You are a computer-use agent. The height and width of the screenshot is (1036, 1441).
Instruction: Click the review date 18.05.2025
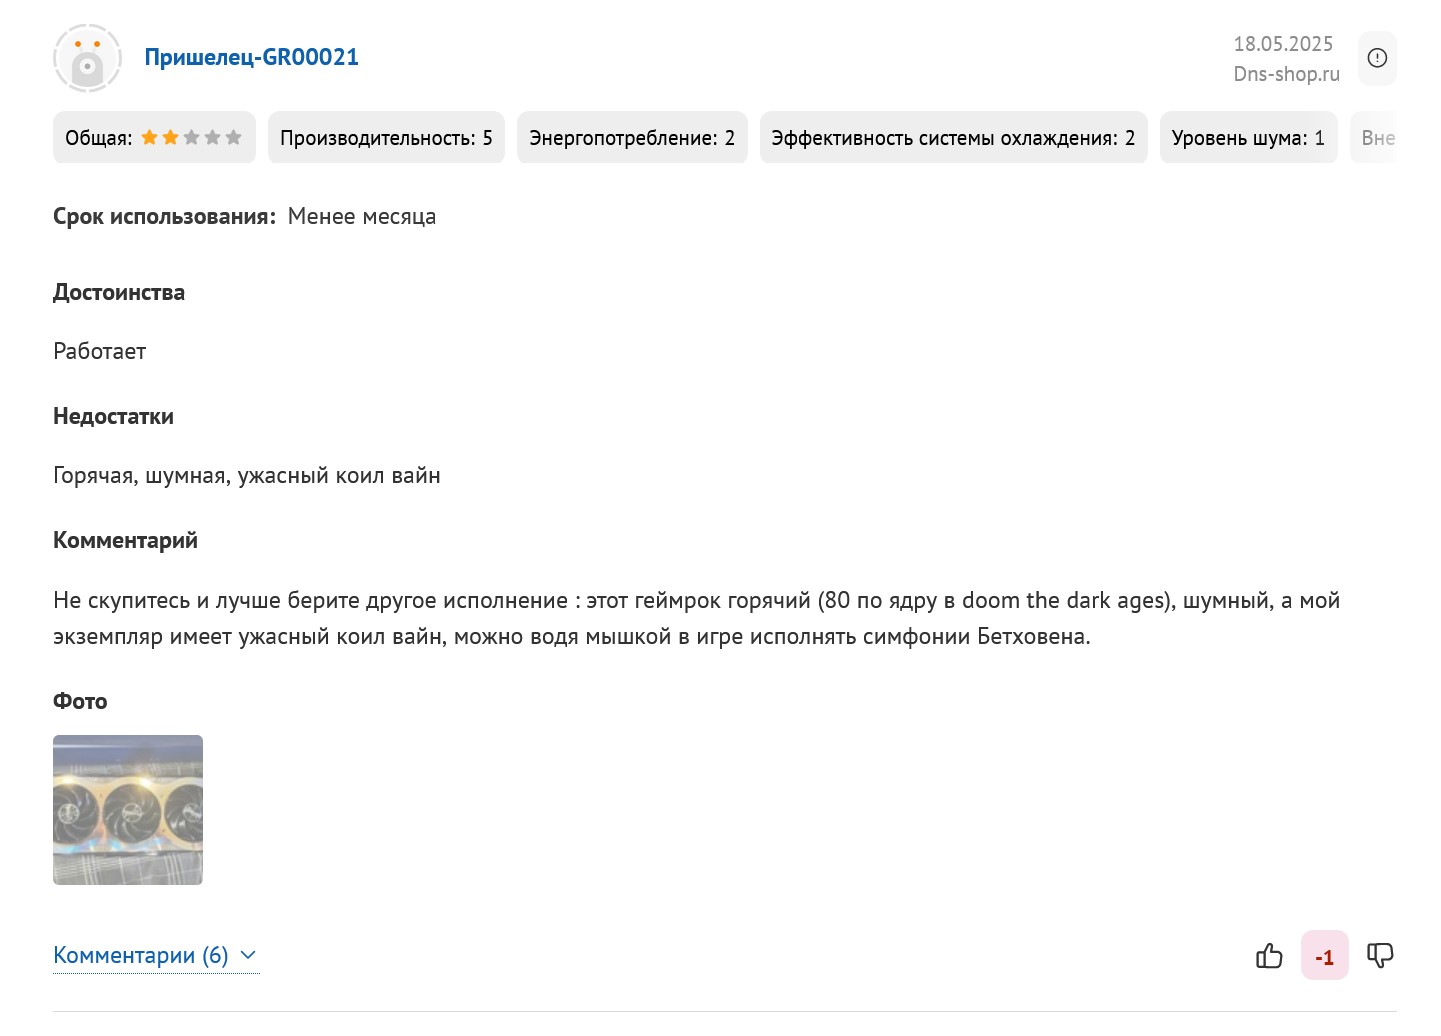(x=1283, y=44)
